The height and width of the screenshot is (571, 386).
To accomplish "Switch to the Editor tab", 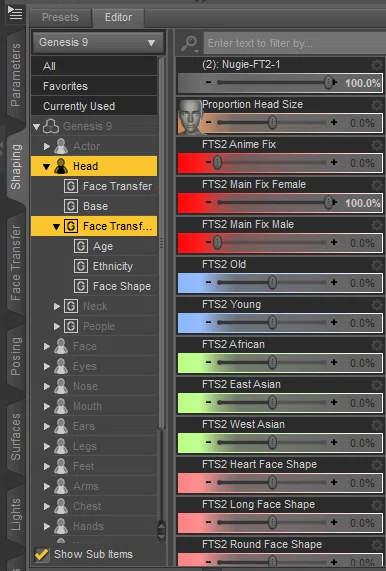I will (x=118, y=17).
